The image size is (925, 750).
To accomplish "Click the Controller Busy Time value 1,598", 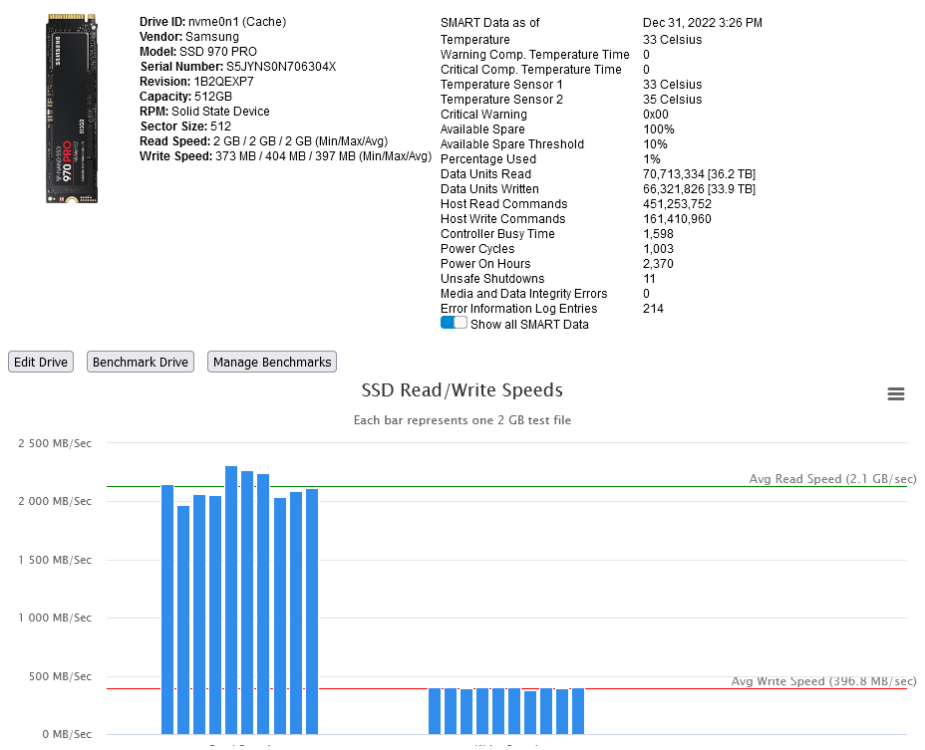I will click(658, 234).
